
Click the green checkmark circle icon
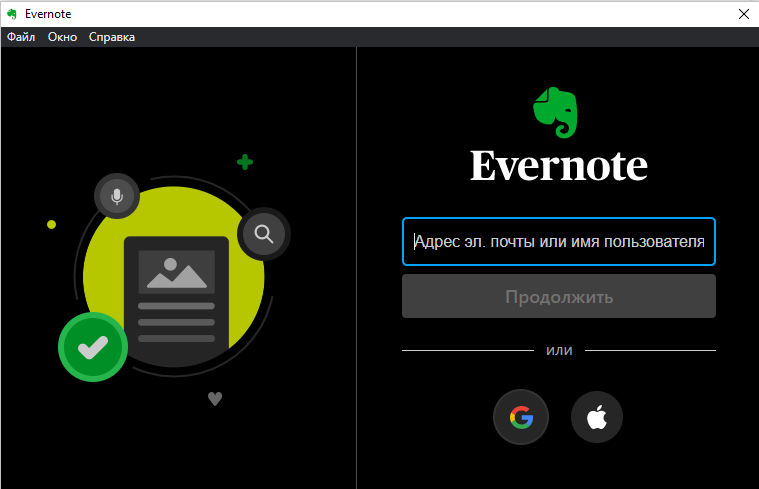click(93, 347)
